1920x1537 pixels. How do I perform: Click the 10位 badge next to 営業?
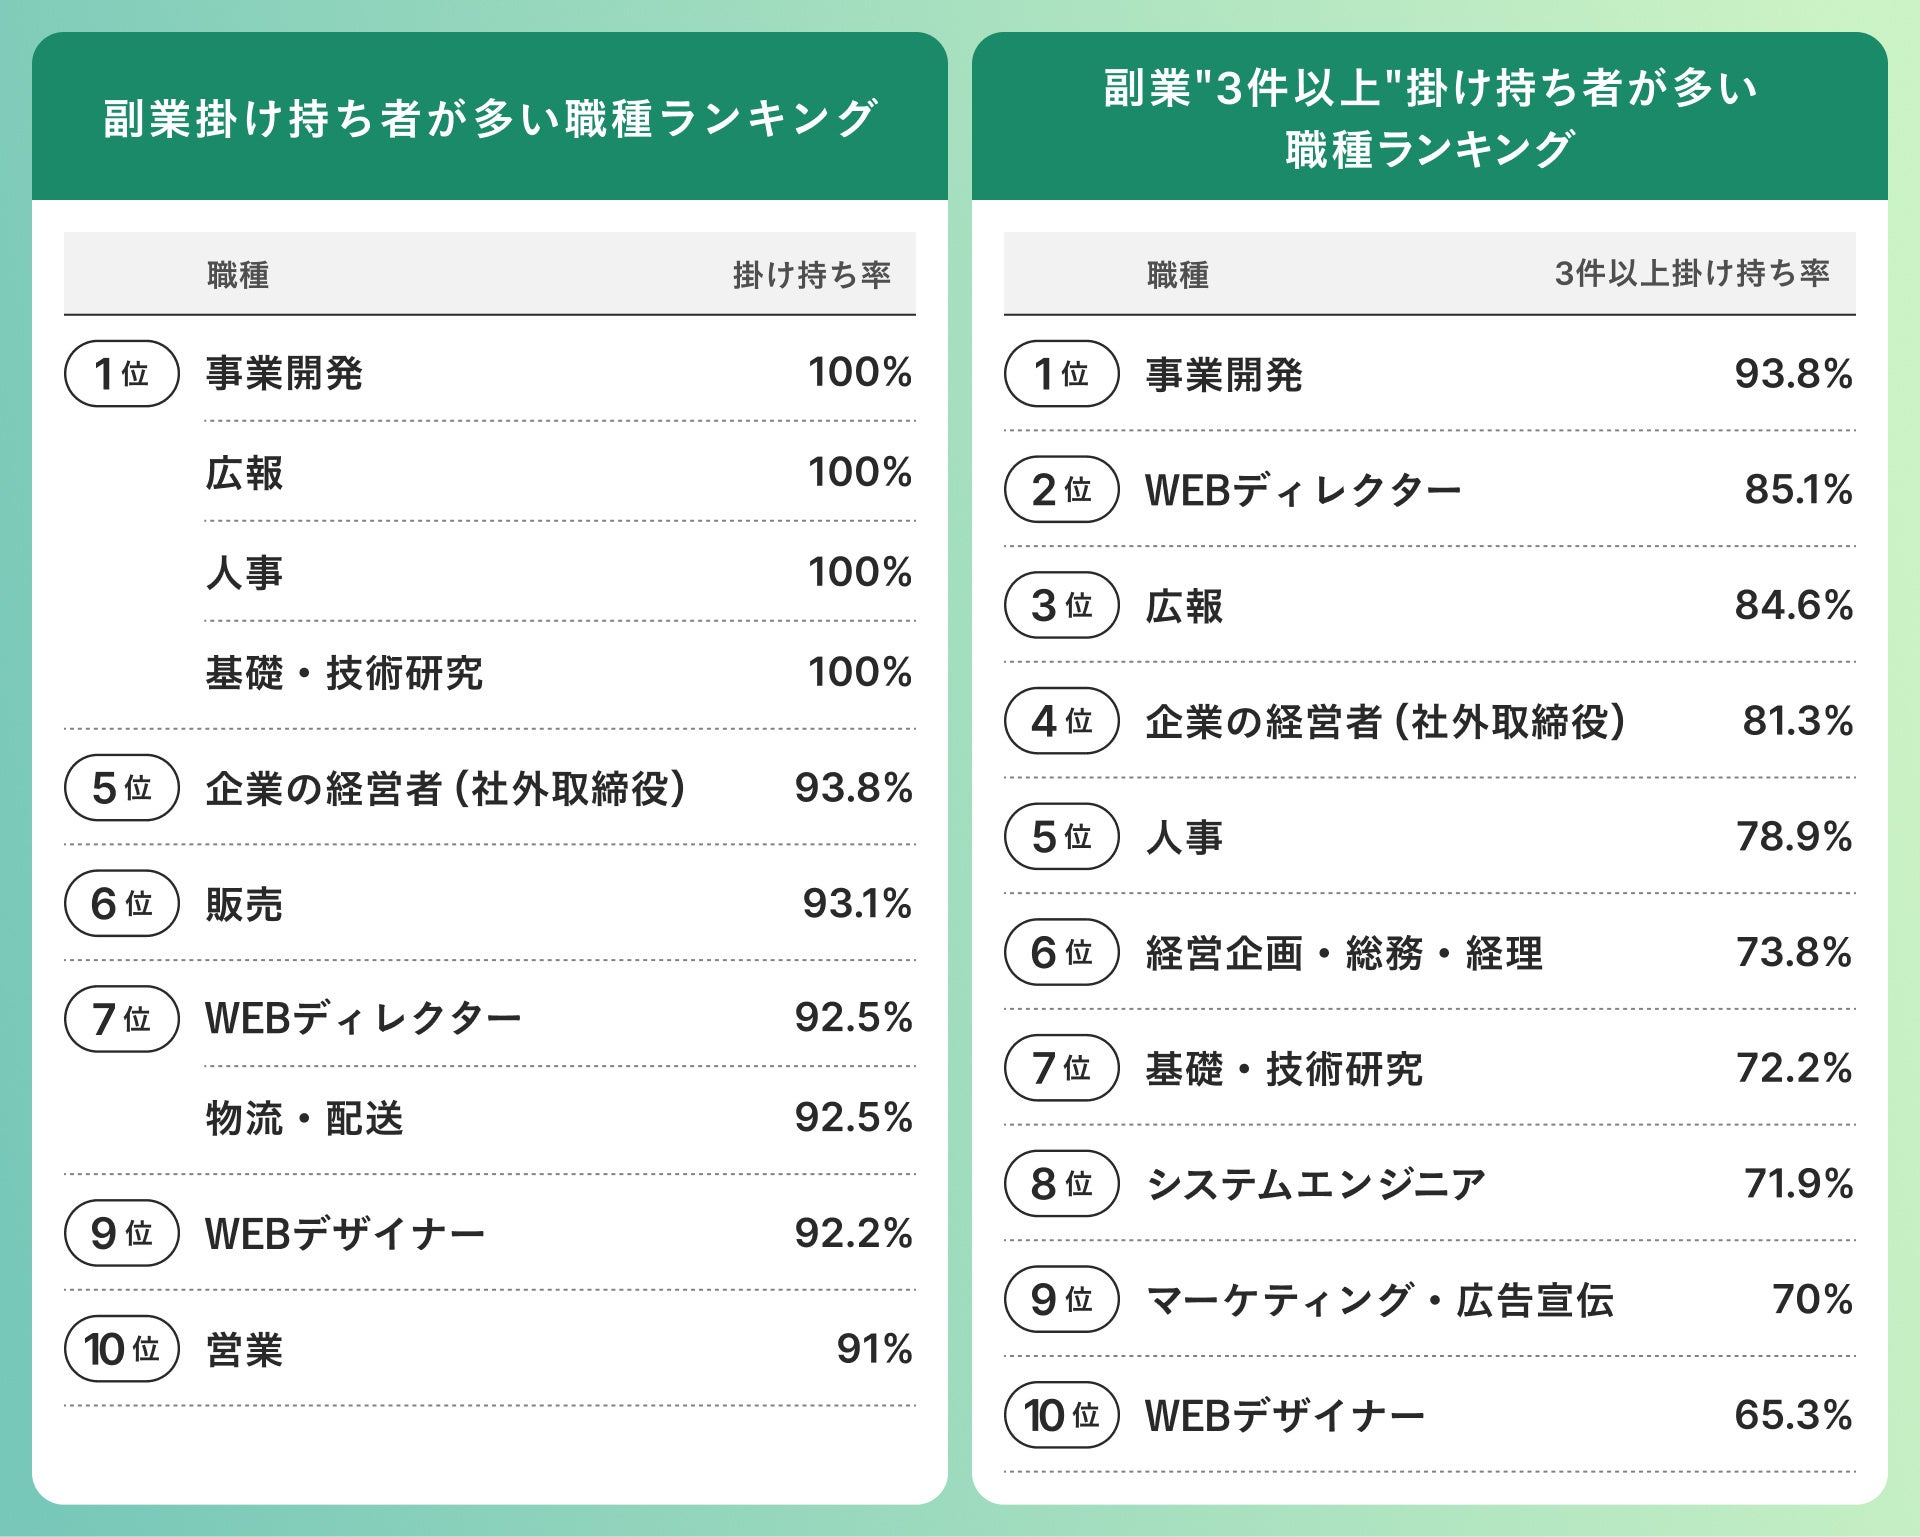(121, 1349)
